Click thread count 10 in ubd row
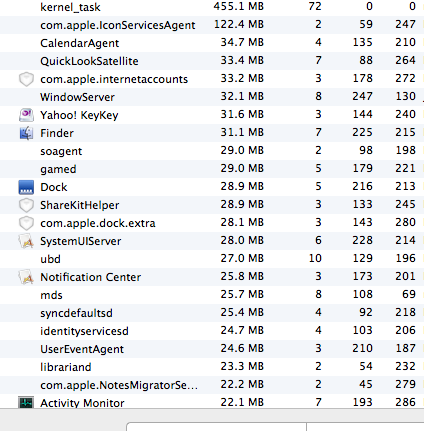This screenshot has width=424, height=431. (x=315, y=258)
